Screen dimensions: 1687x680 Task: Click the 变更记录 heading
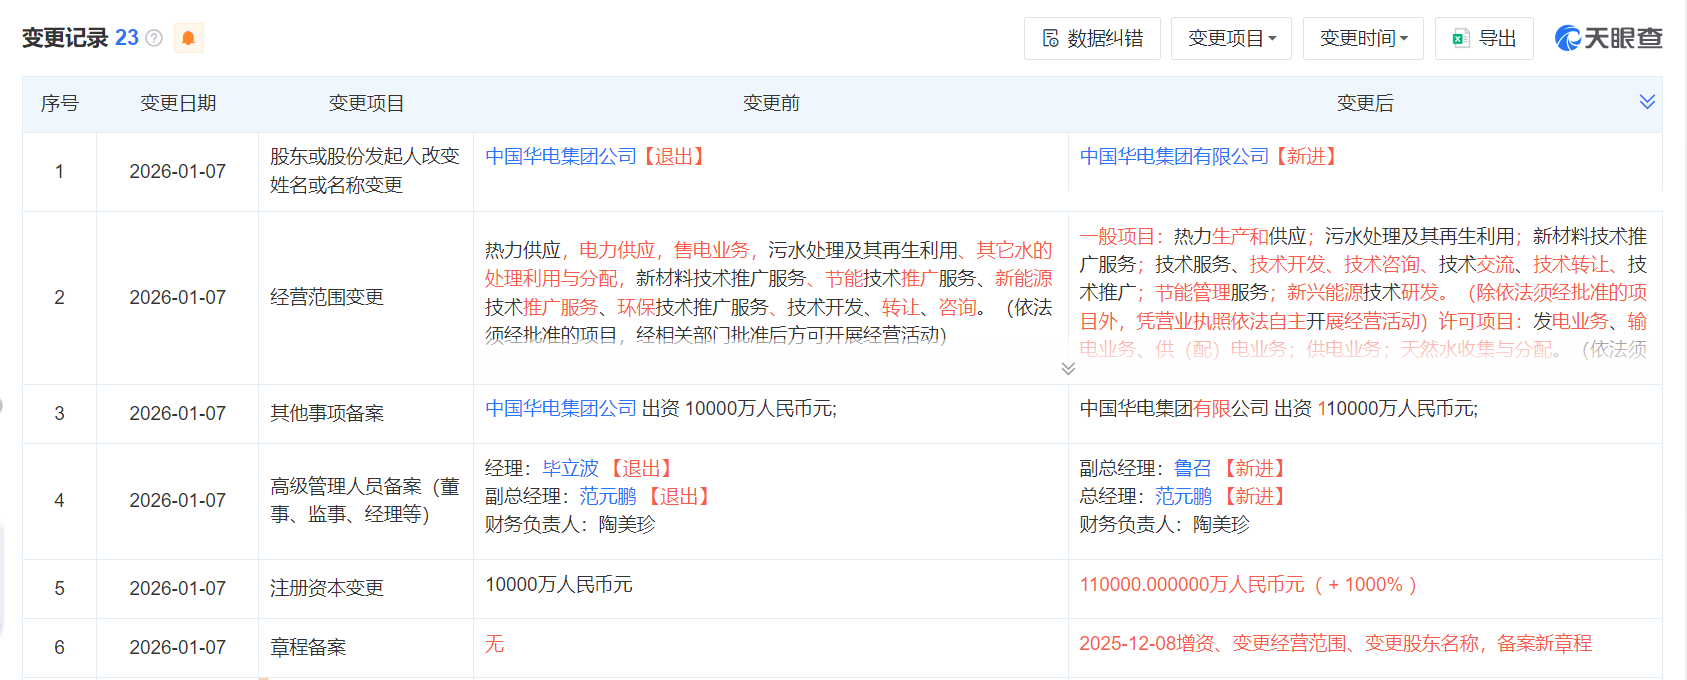pyautogui.click(x=65, y=38)
